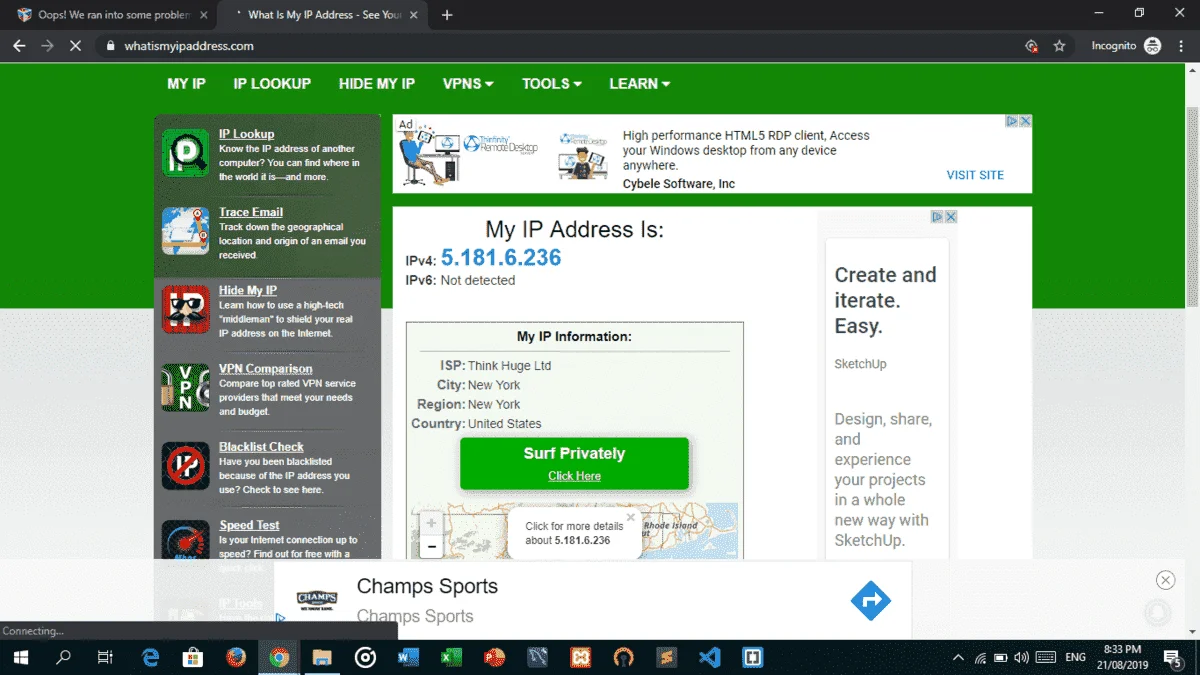
Task: Go to MY IP in the navigation bar
Action: [x=186, y=84]
